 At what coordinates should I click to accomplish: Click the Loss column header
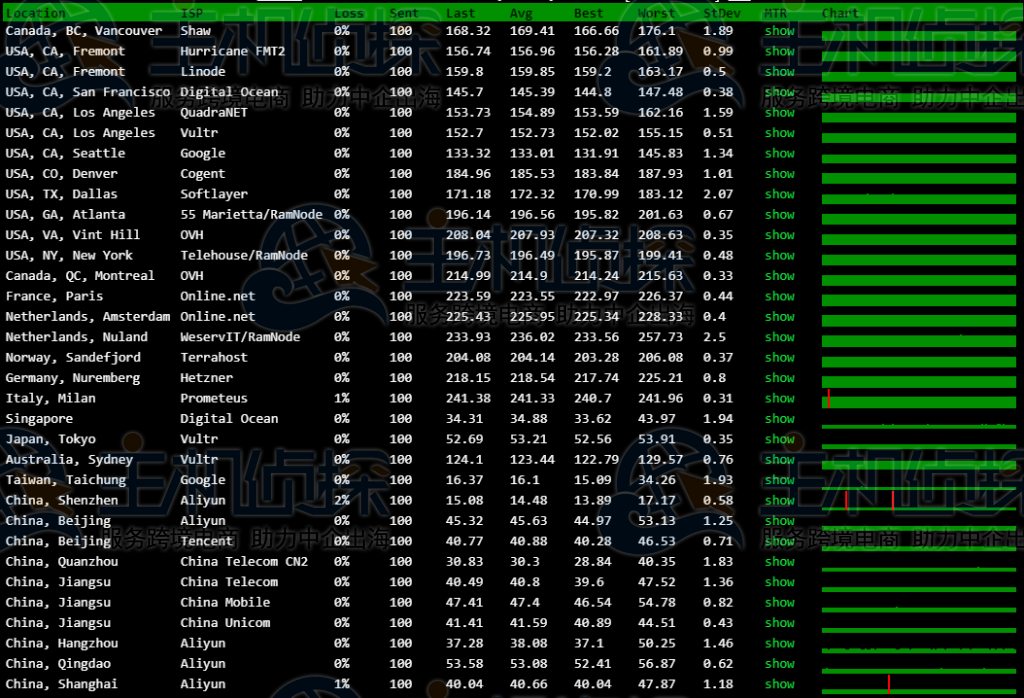tap(349, 13)
